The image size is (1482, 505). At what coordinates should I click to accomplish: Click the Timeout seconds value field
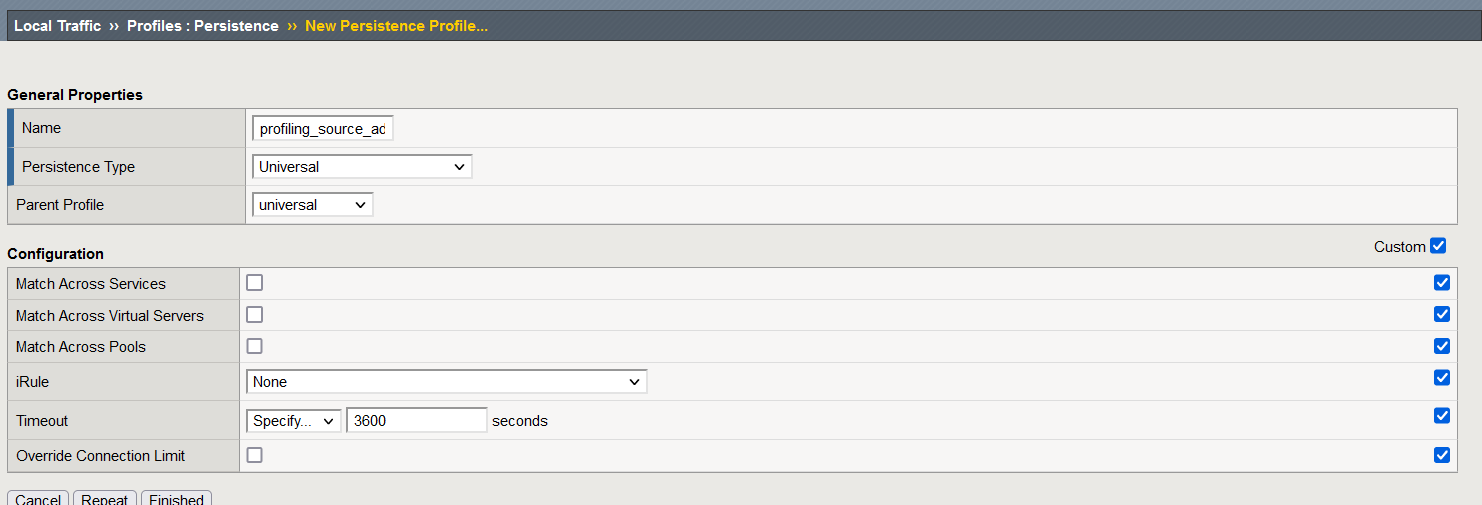tap(417, 421)
